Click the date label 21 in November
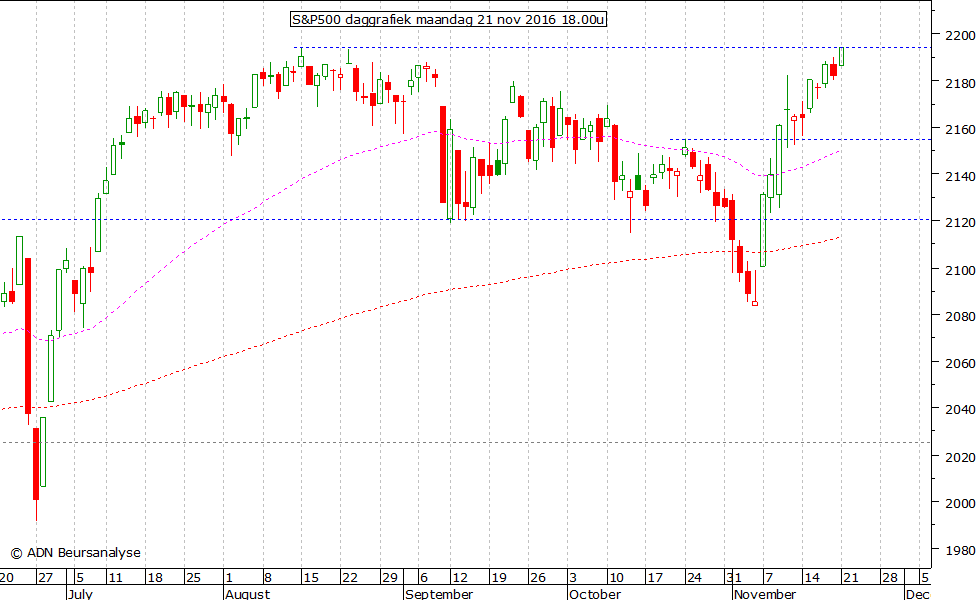The width and height of the screenshot is (979, 600). (x=850, y=578)
